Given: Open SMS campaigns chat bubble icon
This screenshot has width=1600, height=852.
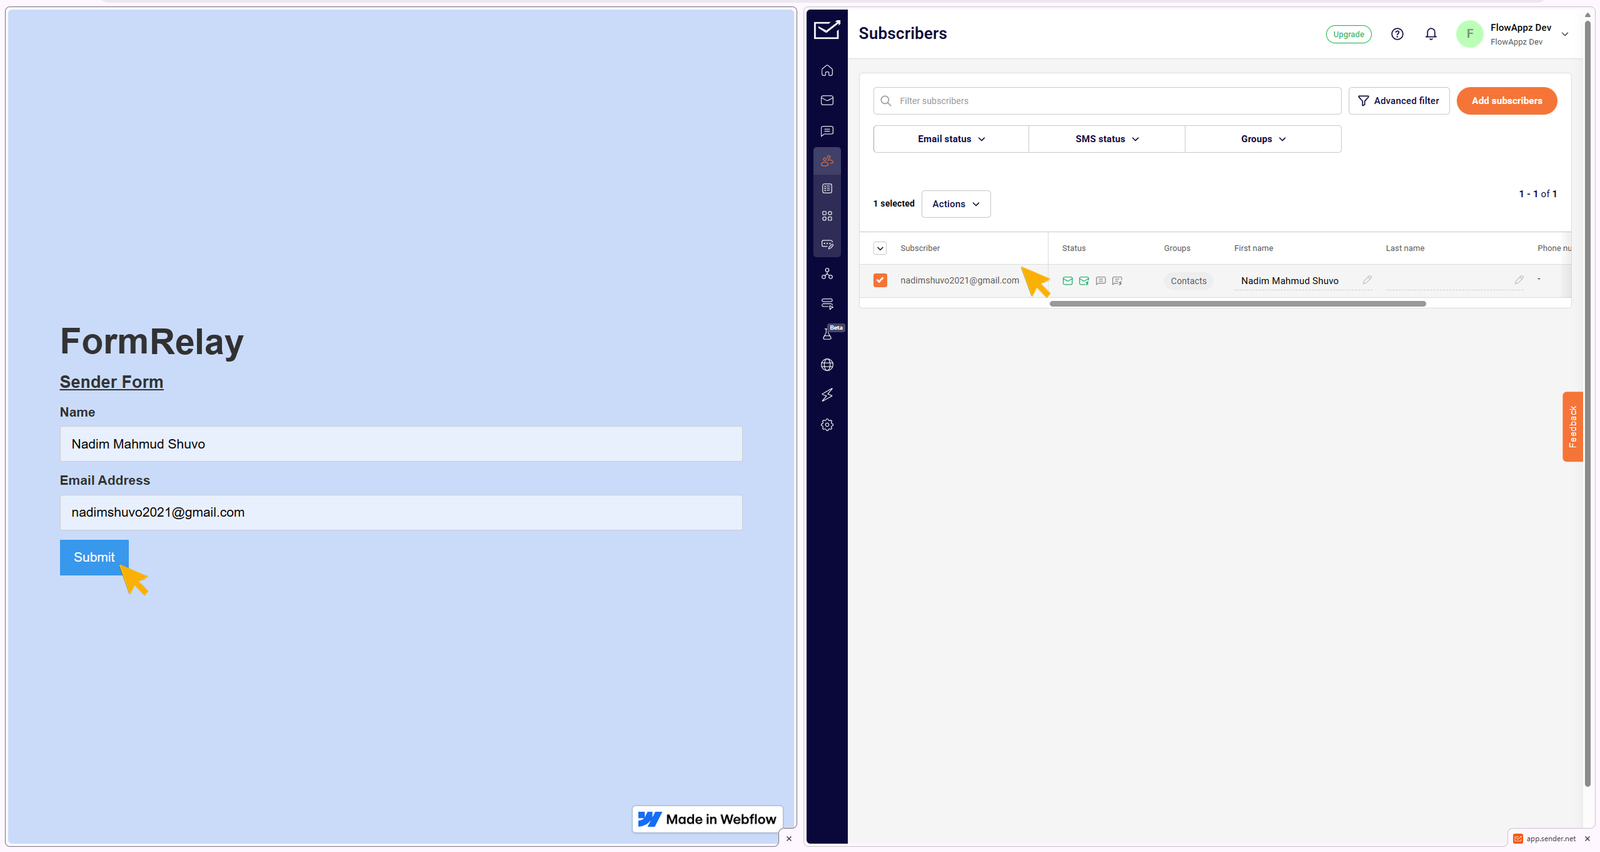Looking at the screenshot, I should (x=827, y=131).
